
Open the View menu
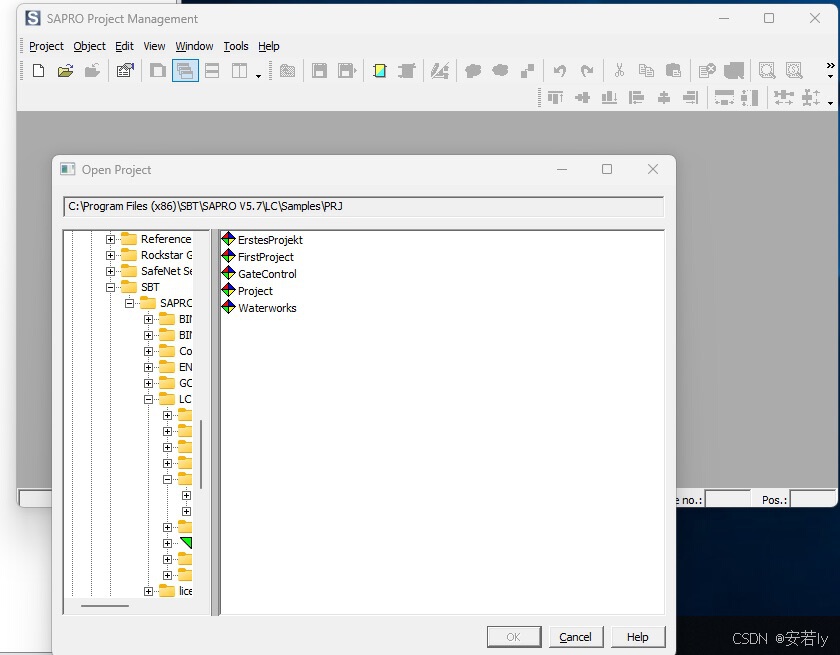pos(154,46)
